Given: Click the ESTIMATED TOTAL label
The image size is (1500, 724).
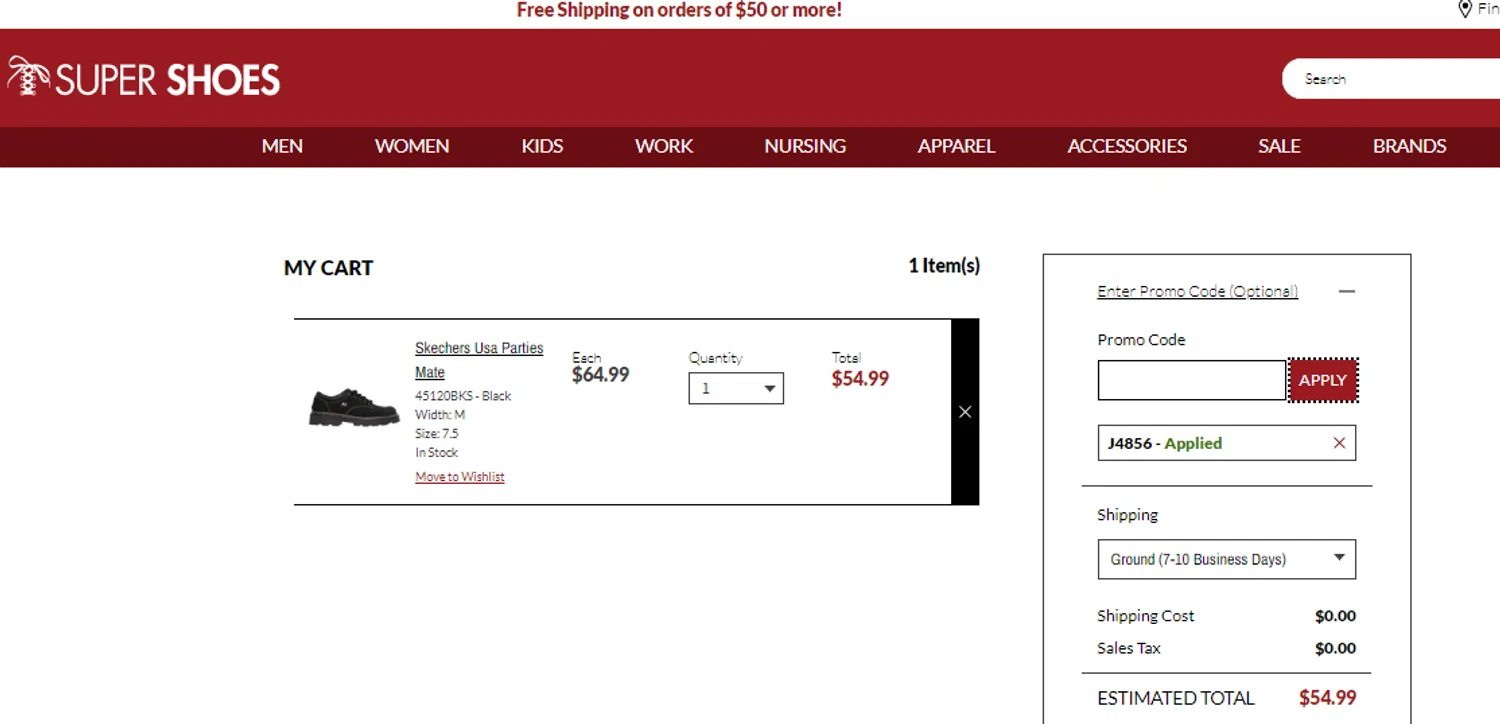Looking at the screenshot, I should point(1175,698).
